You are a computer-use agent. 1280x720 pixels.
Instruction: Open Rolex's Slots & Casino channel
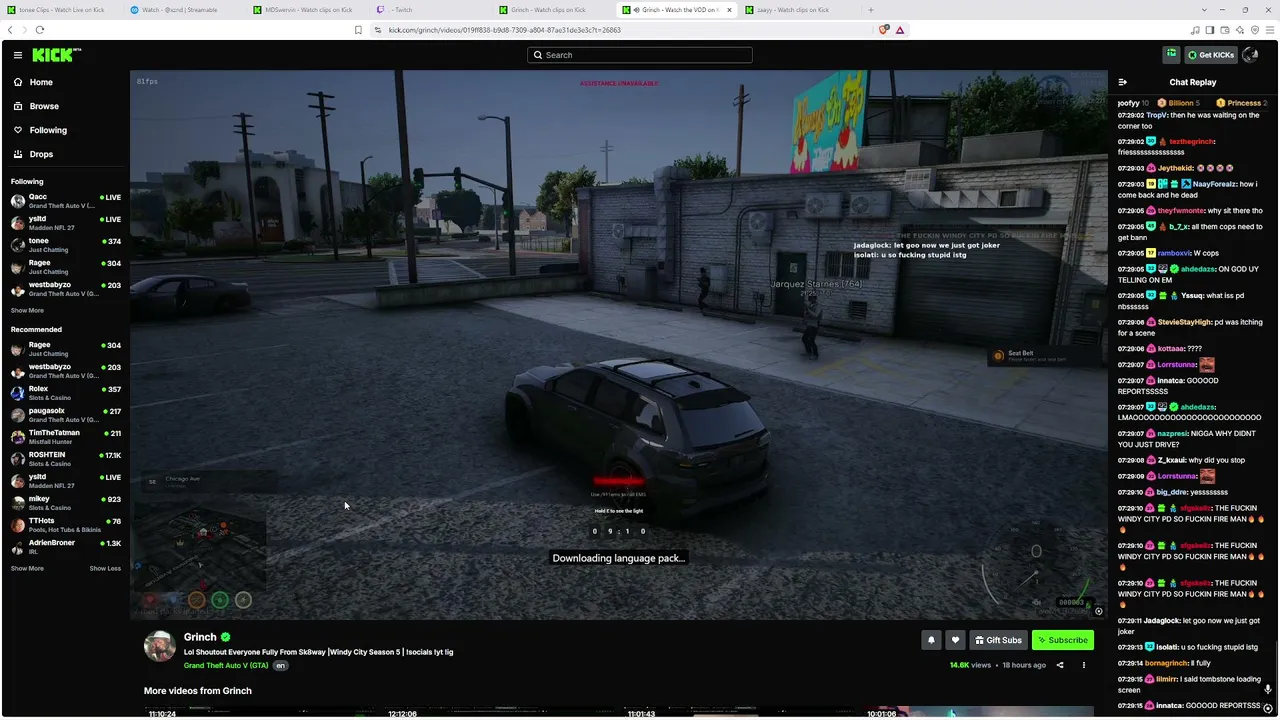[x=64, y=393]
